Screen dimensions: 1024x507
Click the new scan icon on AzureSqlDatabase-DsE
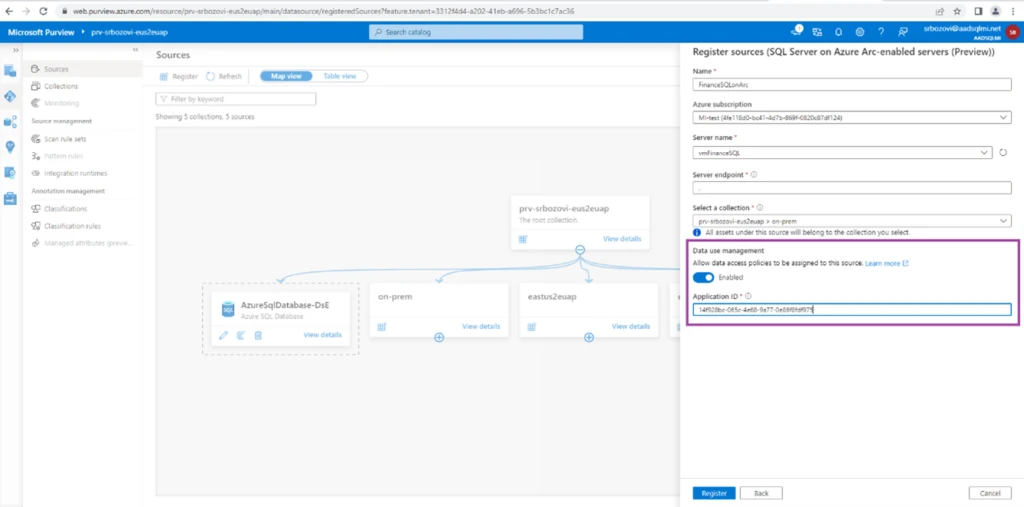(240, 335)
